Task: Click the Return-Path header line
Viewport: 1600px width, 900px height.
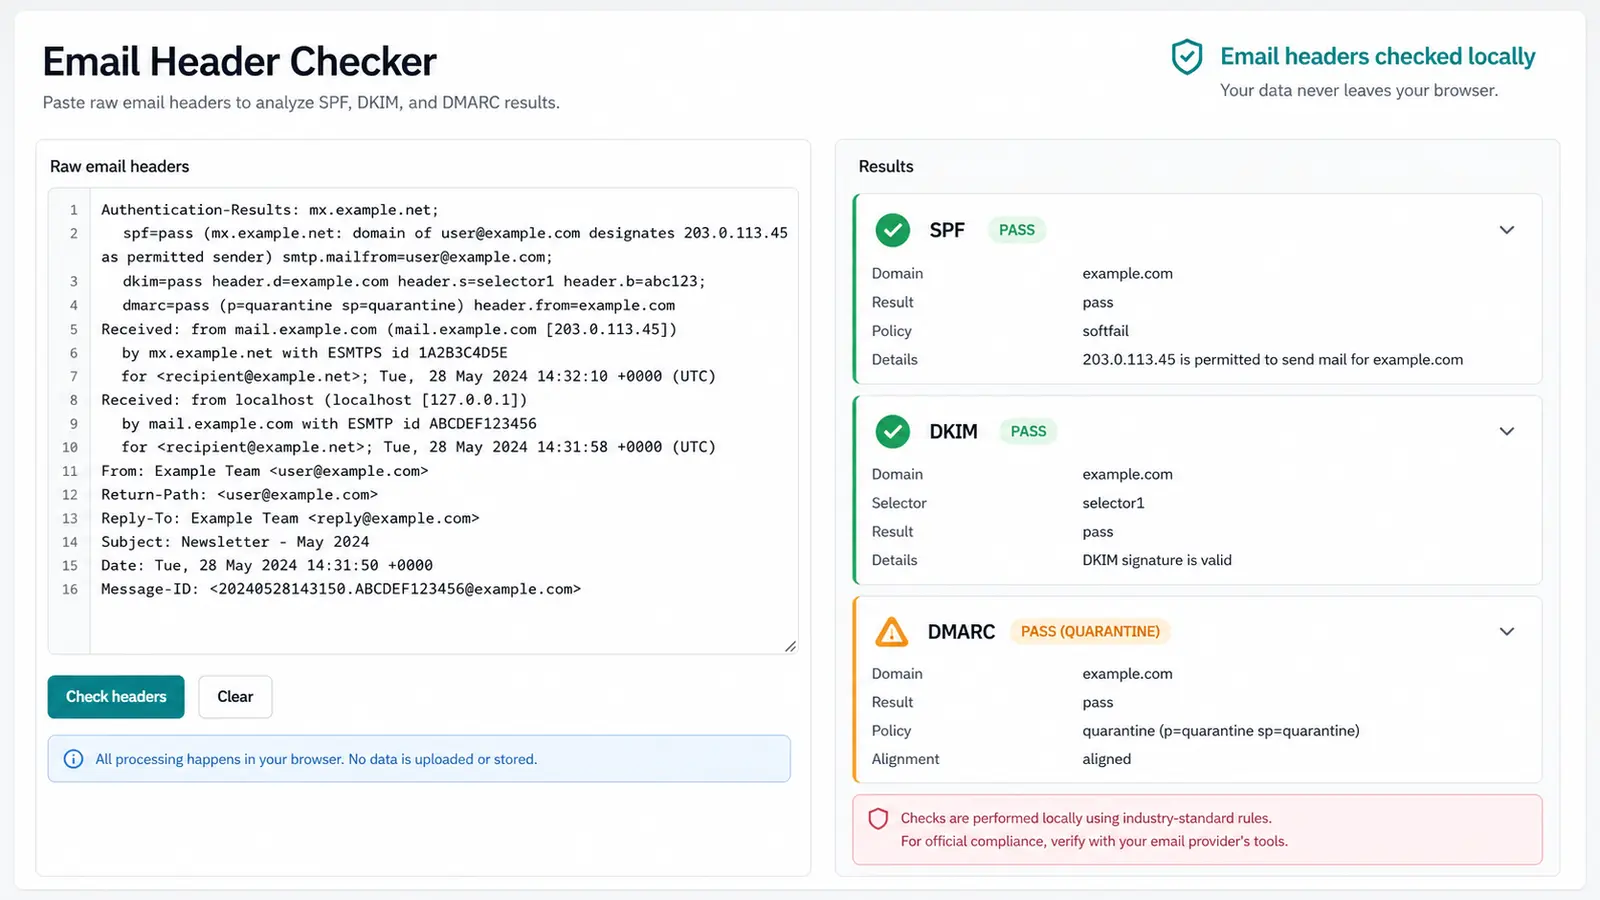Action: [x=239, y=494]
